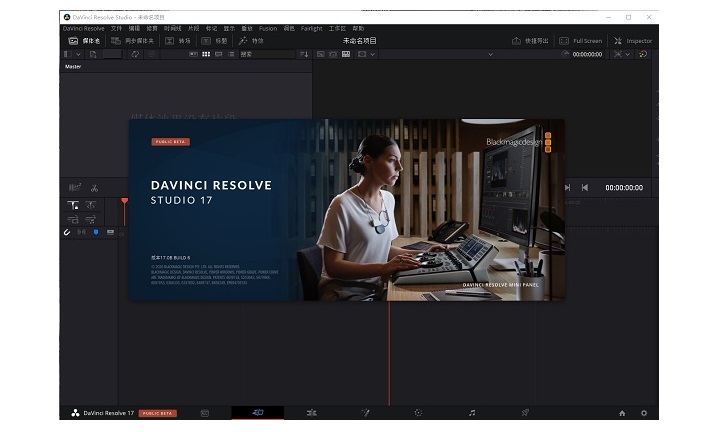Toggle the Inspector panel
720x432 pixels.
click(632, 41)
